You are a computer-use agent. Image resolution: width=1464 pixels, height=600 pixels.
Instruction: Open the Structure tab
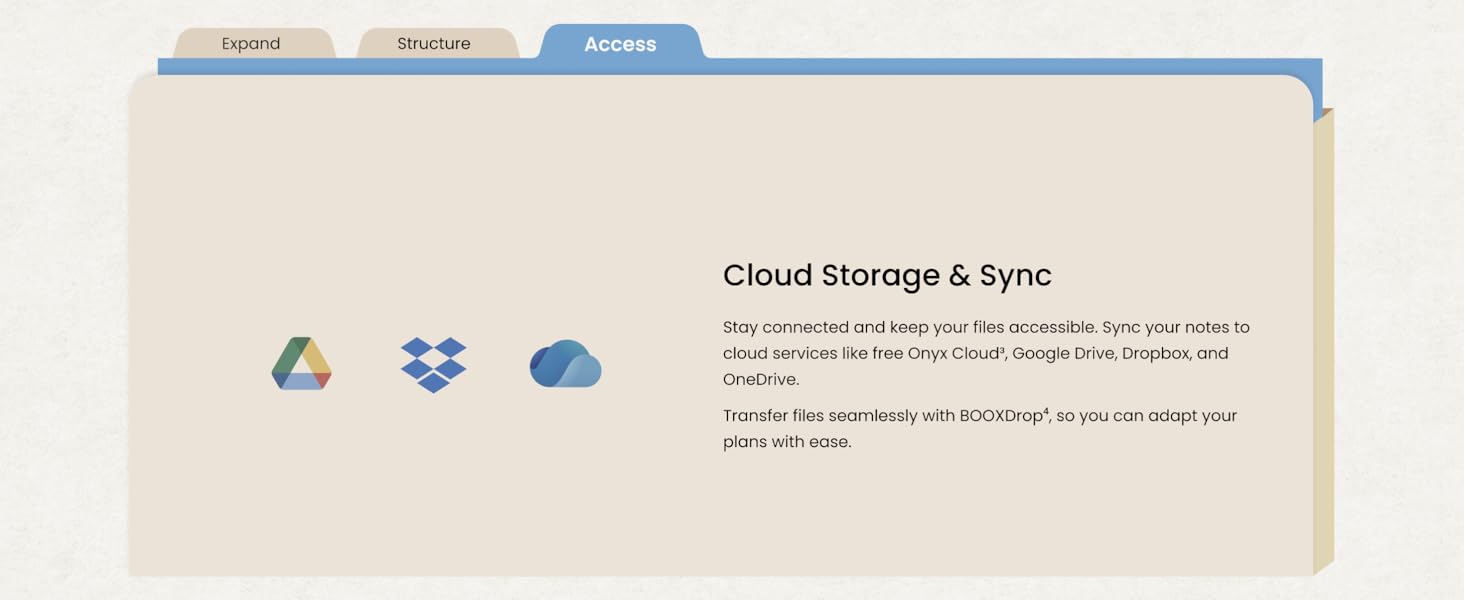(434, 44)
